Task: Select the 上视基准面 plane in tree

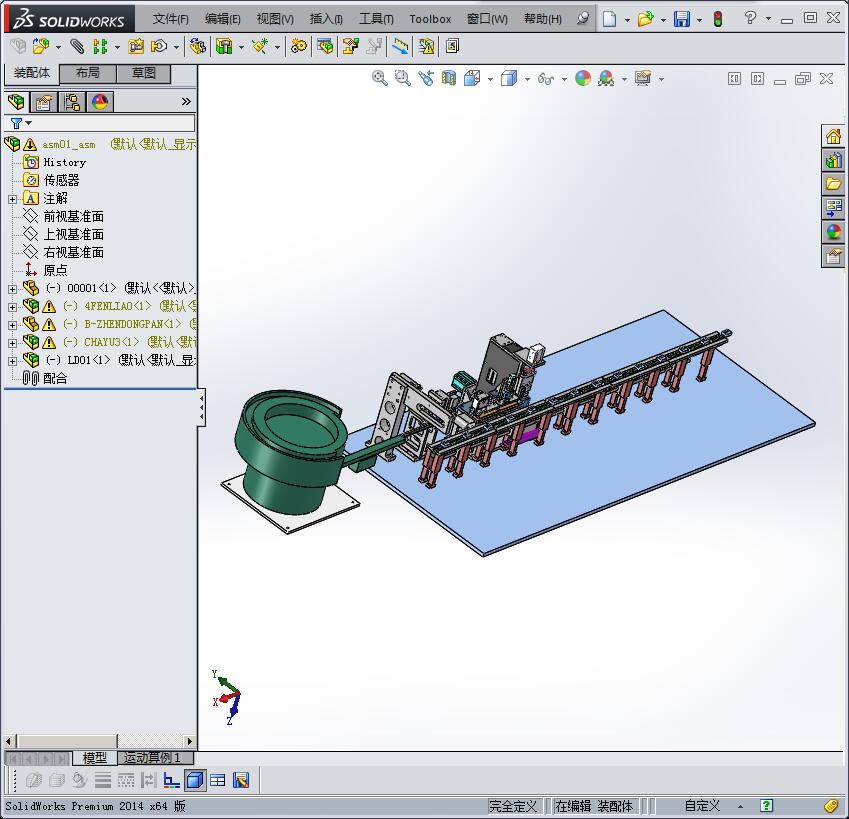Action: coord(74,234)
